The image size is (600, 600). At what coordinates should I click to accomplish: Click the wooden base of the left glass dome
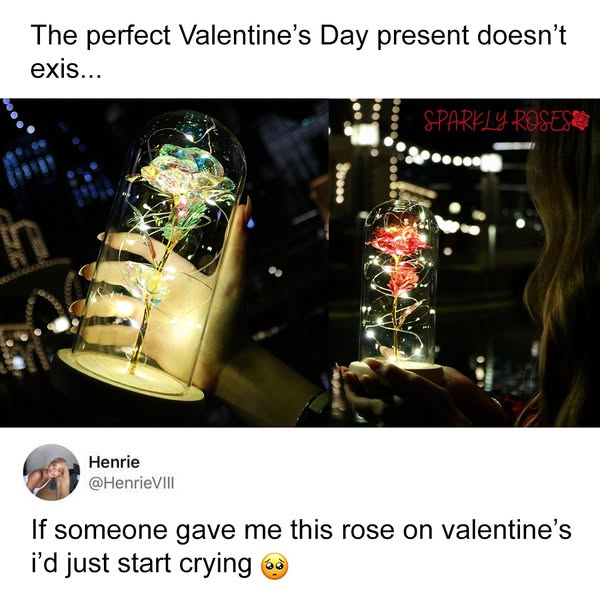click(x=130, y=377)
